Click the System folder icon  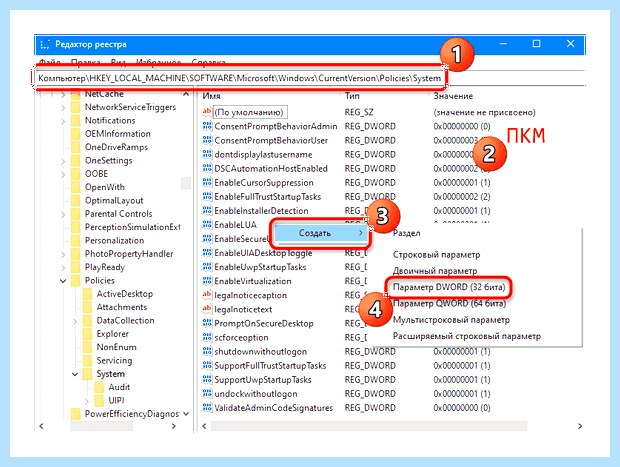pyautogui.click(x=87, y=374)
